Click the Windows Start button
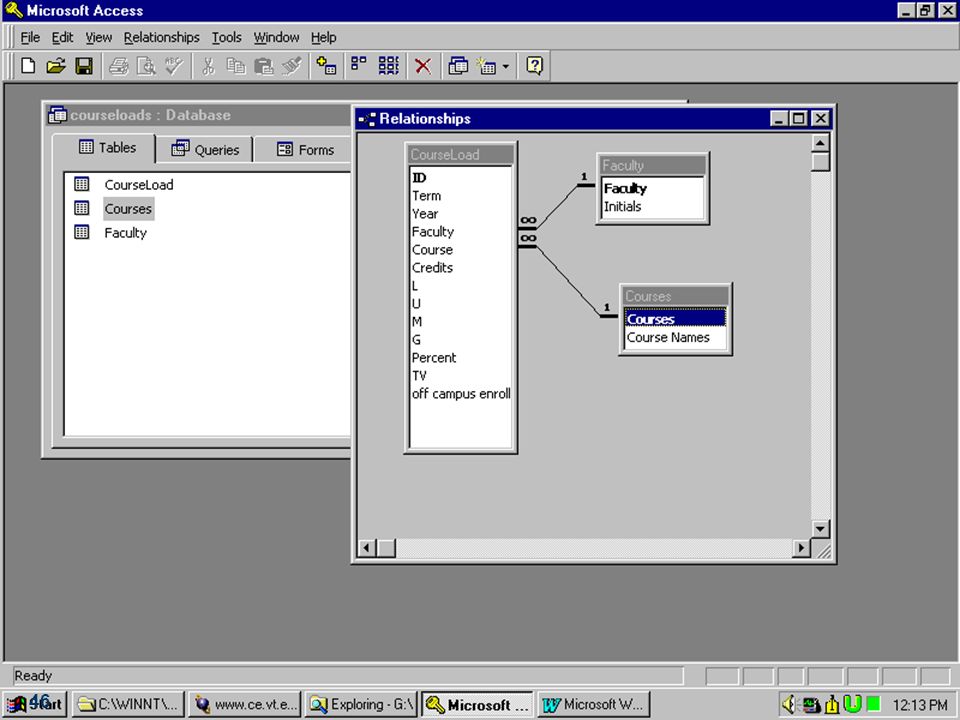Screen dimensions: 960x720 (35, 704)
